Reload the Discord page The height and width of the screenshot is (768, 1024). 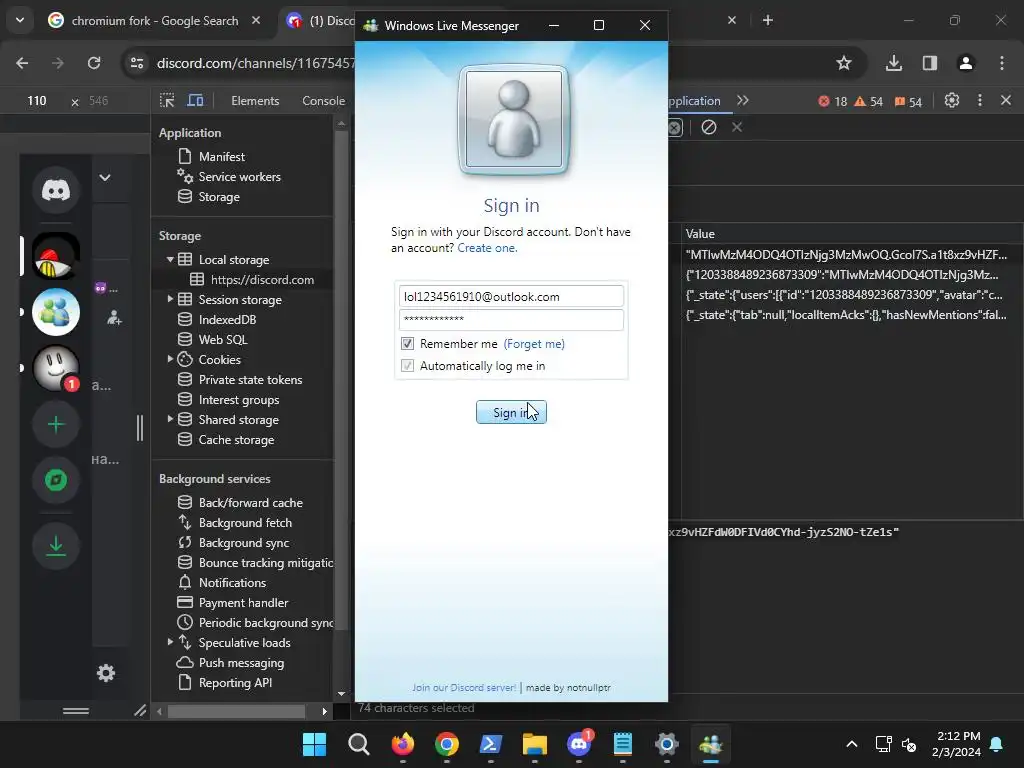pos(94,63)
